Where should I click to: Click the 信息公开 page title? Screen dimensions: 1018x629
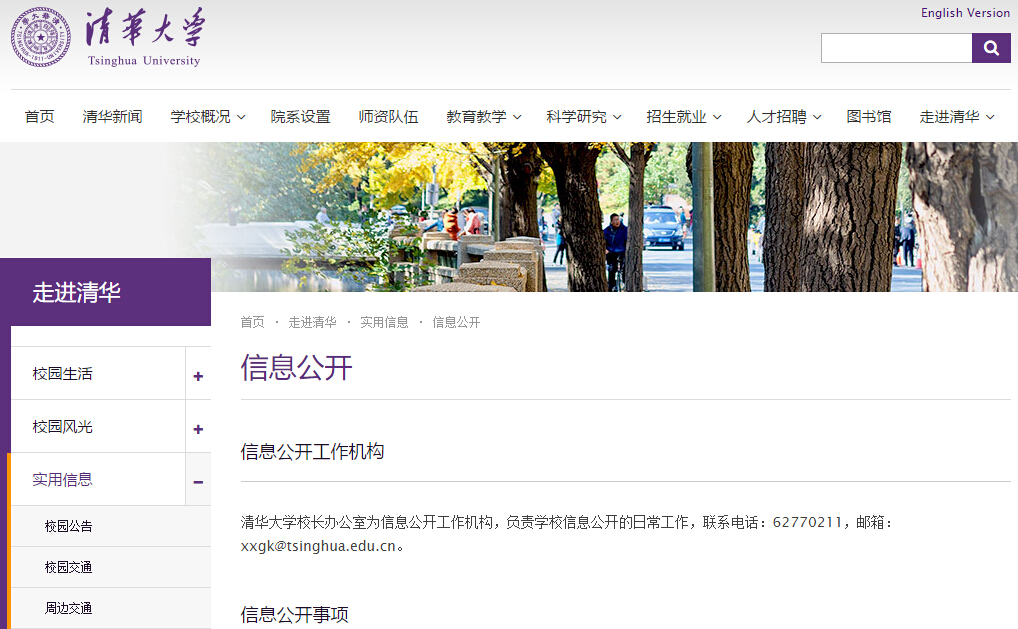coord(297,368)
